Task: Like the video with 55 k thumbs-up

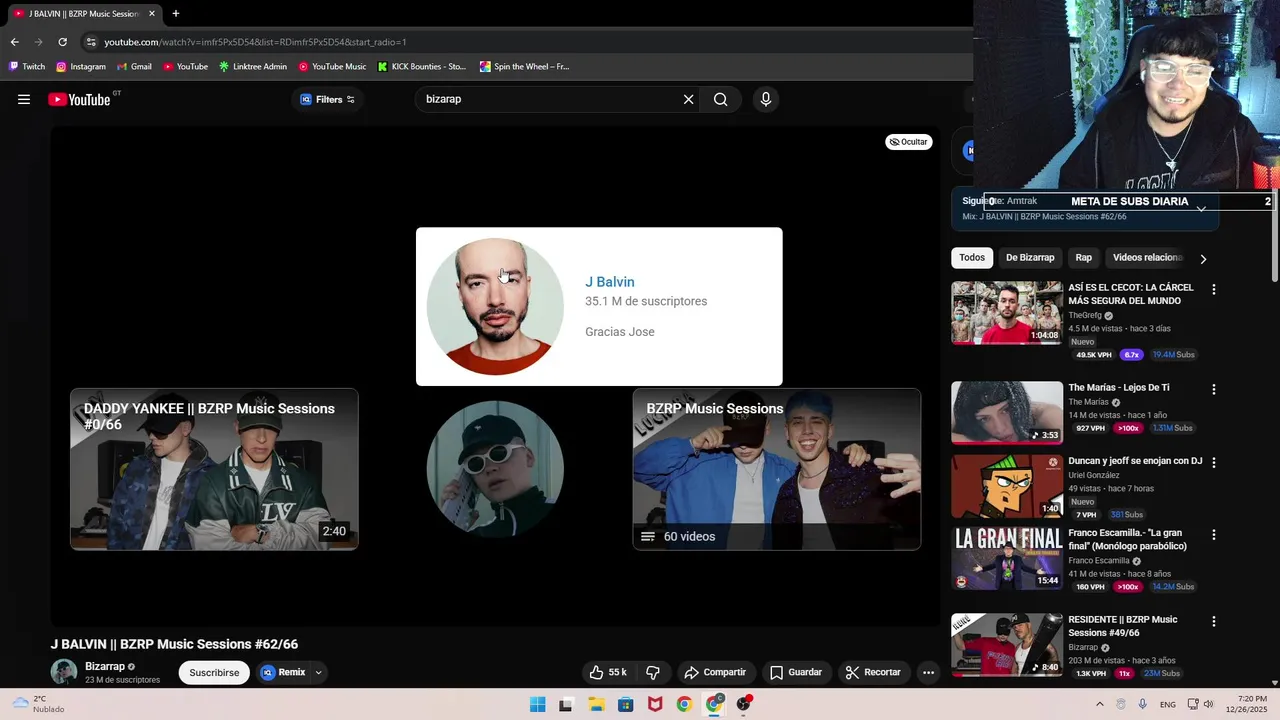Action: pos(609,672)
